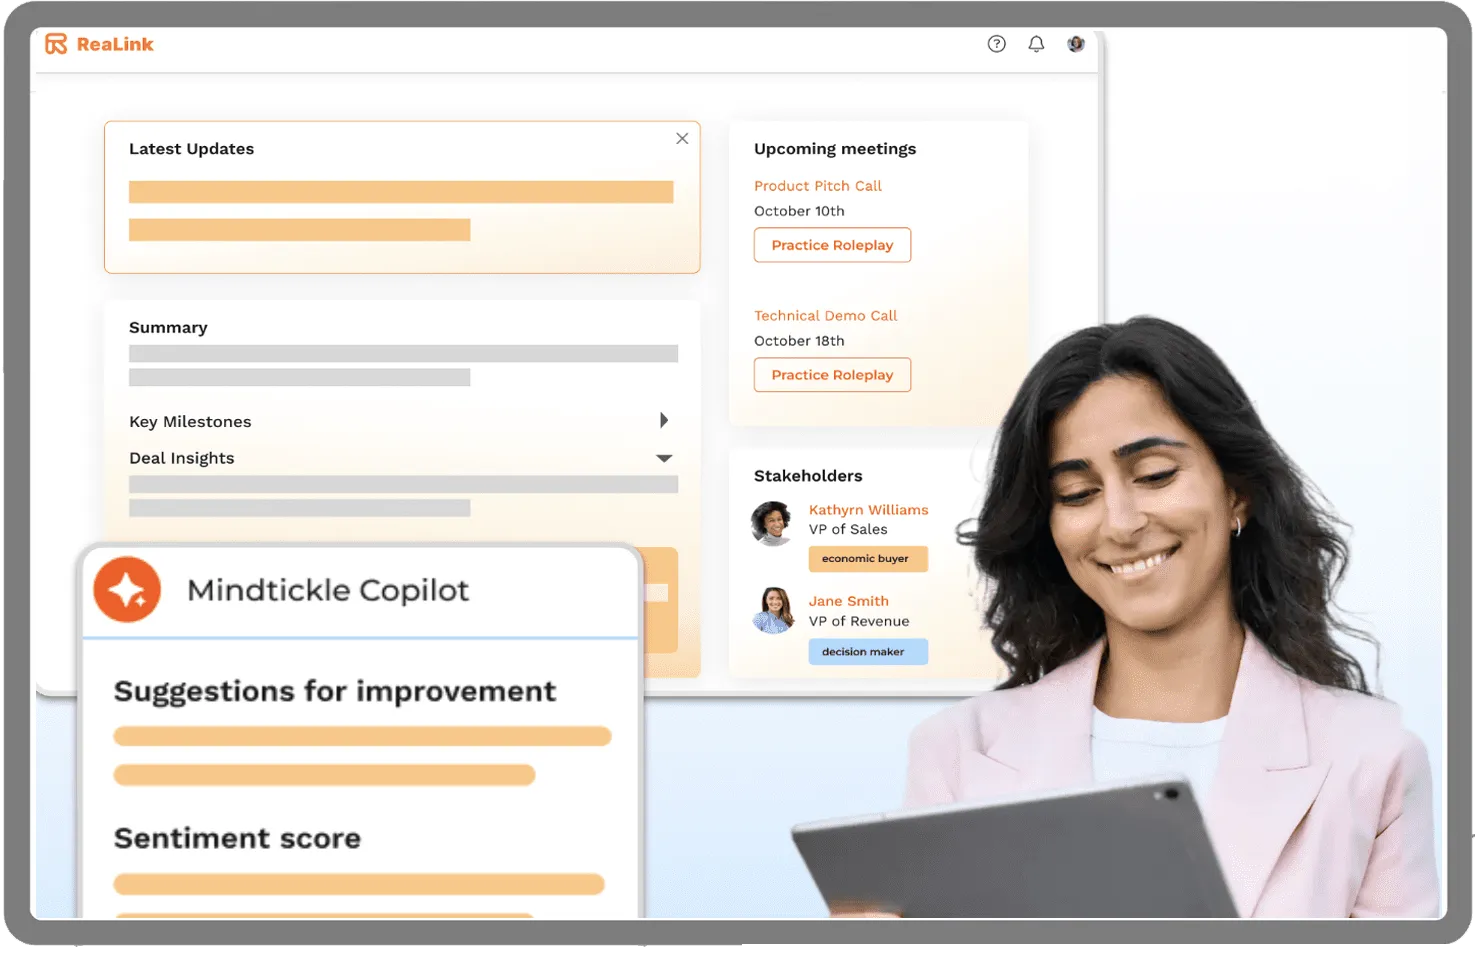The height and width of the screenshot is (958, 1475).
Task: Click the Mindtickle Copilot sparkle icon
Action: 127,590
